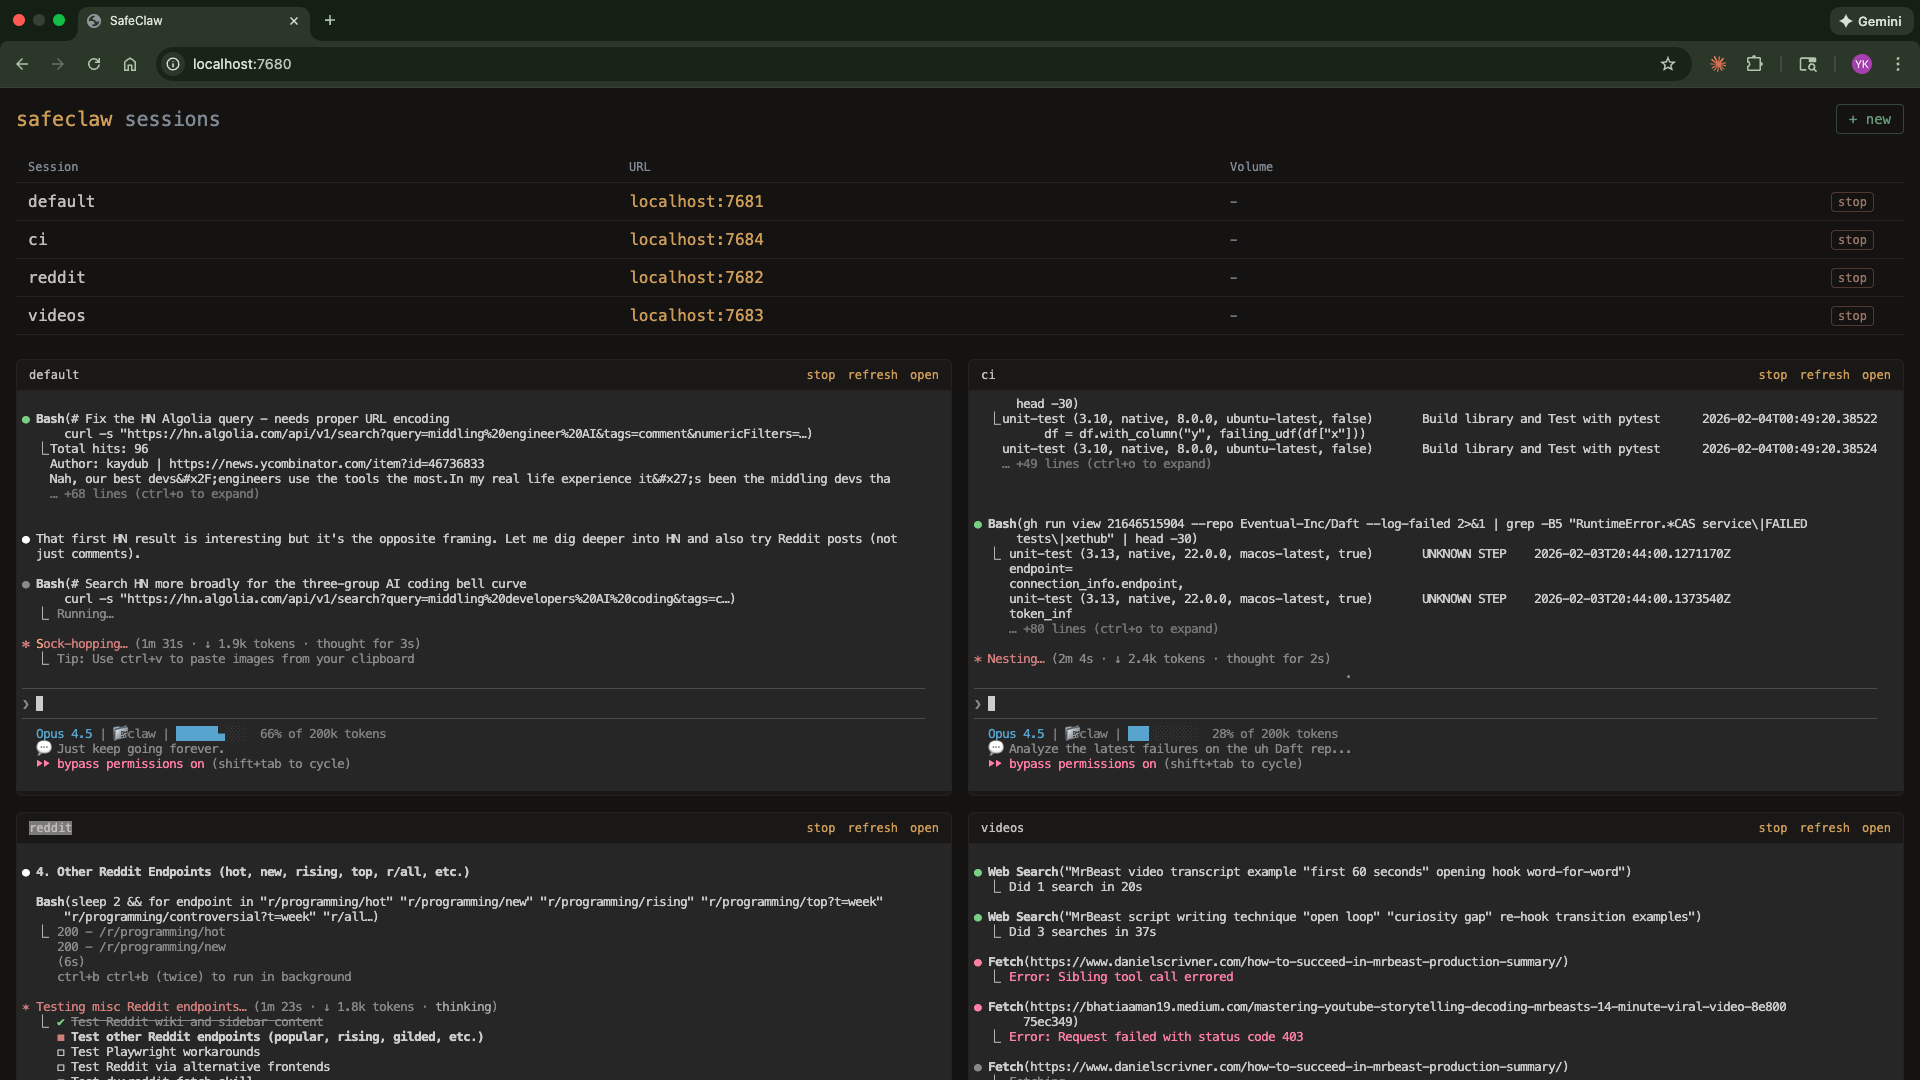Click the 66% token usage bar
The height and width of the screenshot is (1080, 1920).
click(x=211, y=734)
